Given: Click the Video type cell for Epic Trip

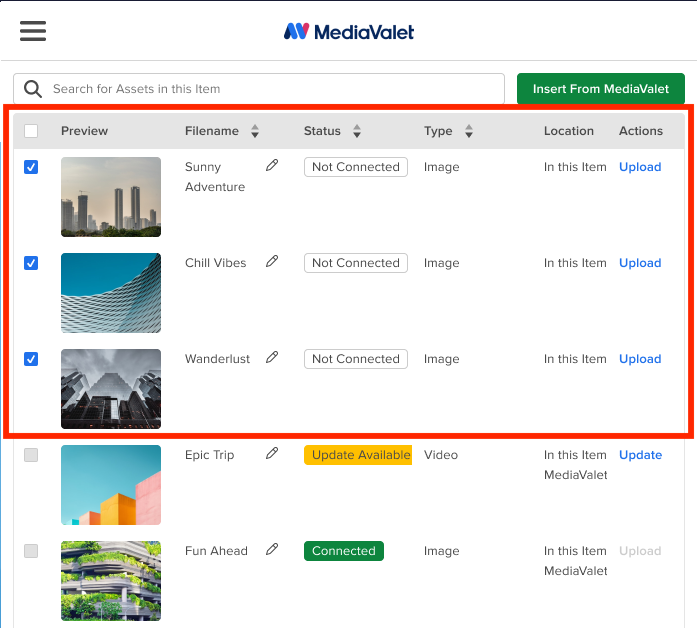Looking at the screenshot, I should (x=441, y=455).
